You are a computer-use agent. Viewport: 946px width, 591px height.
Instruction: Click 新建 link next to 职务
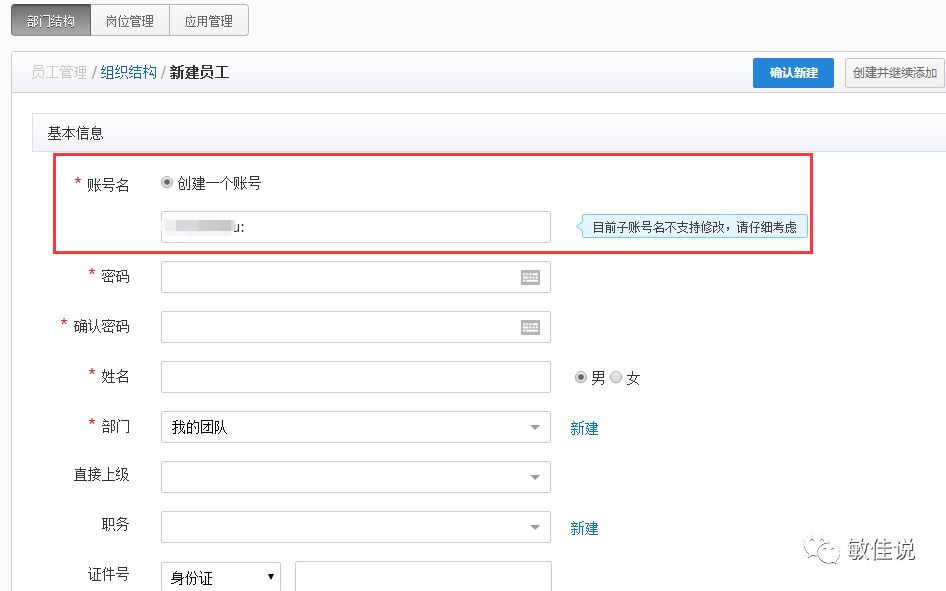(584, 528)
